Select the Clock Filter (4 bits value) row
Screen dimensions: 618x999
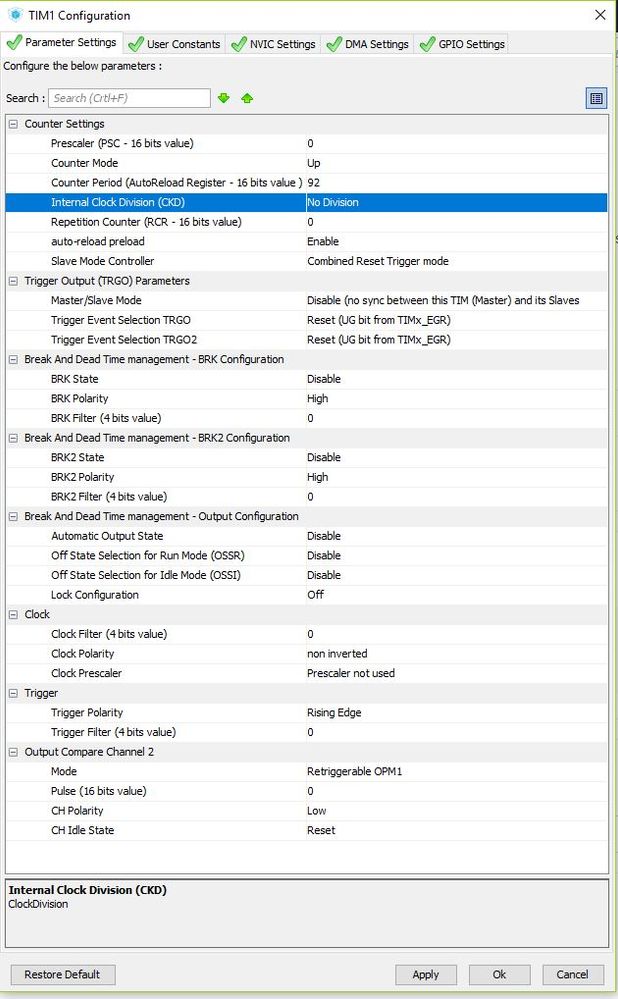point(306,635)
